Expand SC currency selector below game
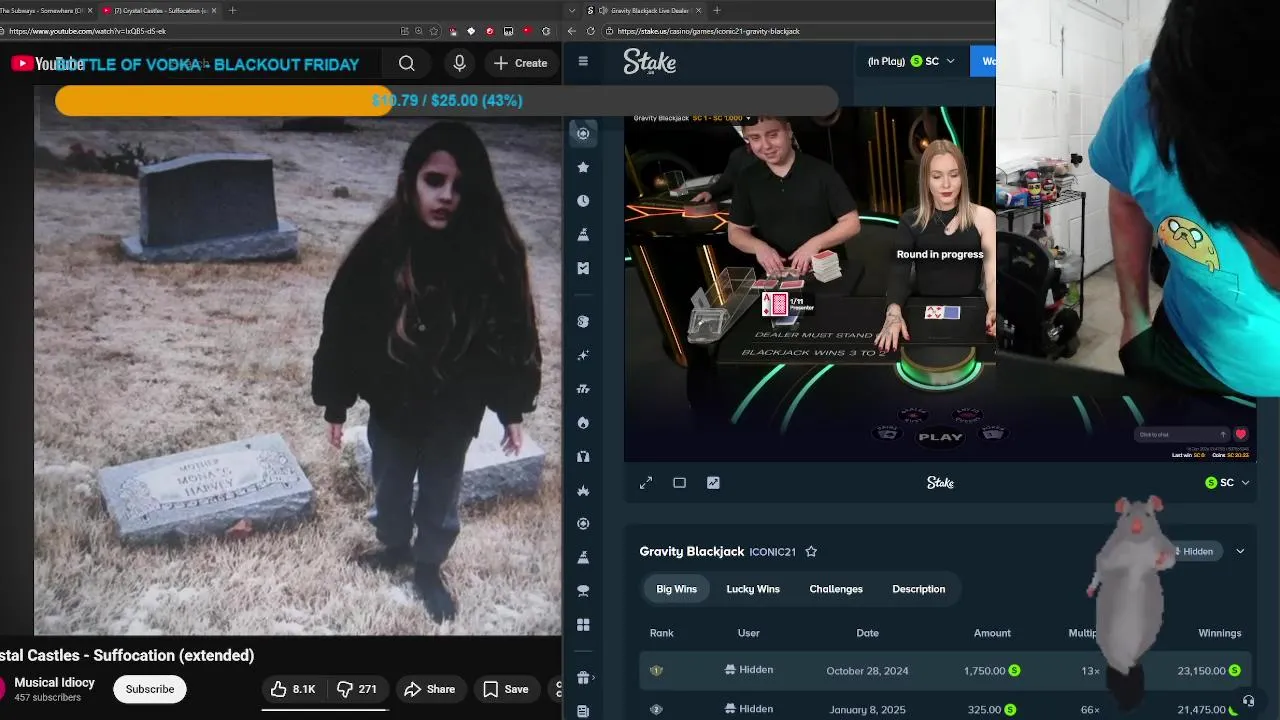The width and height of the screenshot is (1280, 720). coord(1228,483)
